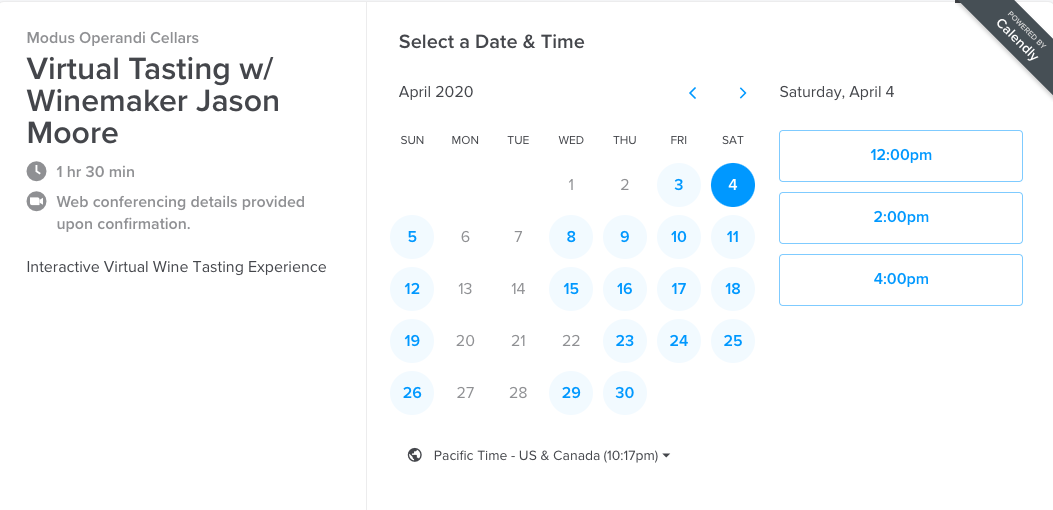Viewport: 1053px width, 510px height.
Task: Select April 30 on calendar
Action: pyautogui.click(x=625, y=392)
